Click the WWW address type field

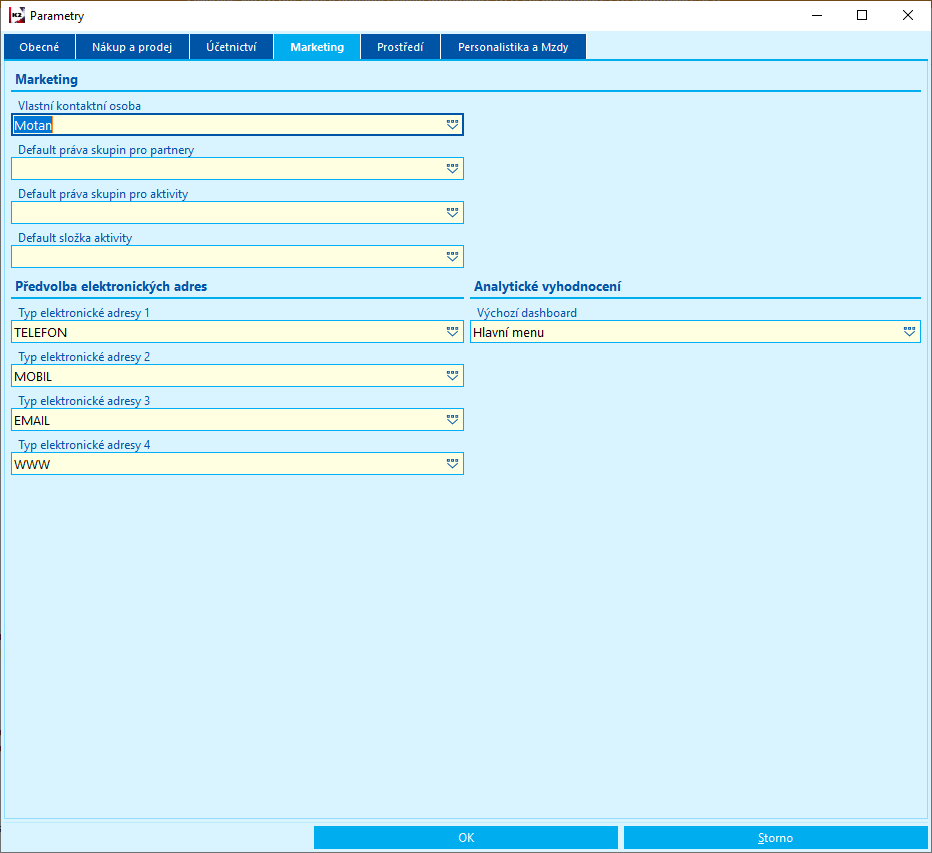click(x=237, y=464)
